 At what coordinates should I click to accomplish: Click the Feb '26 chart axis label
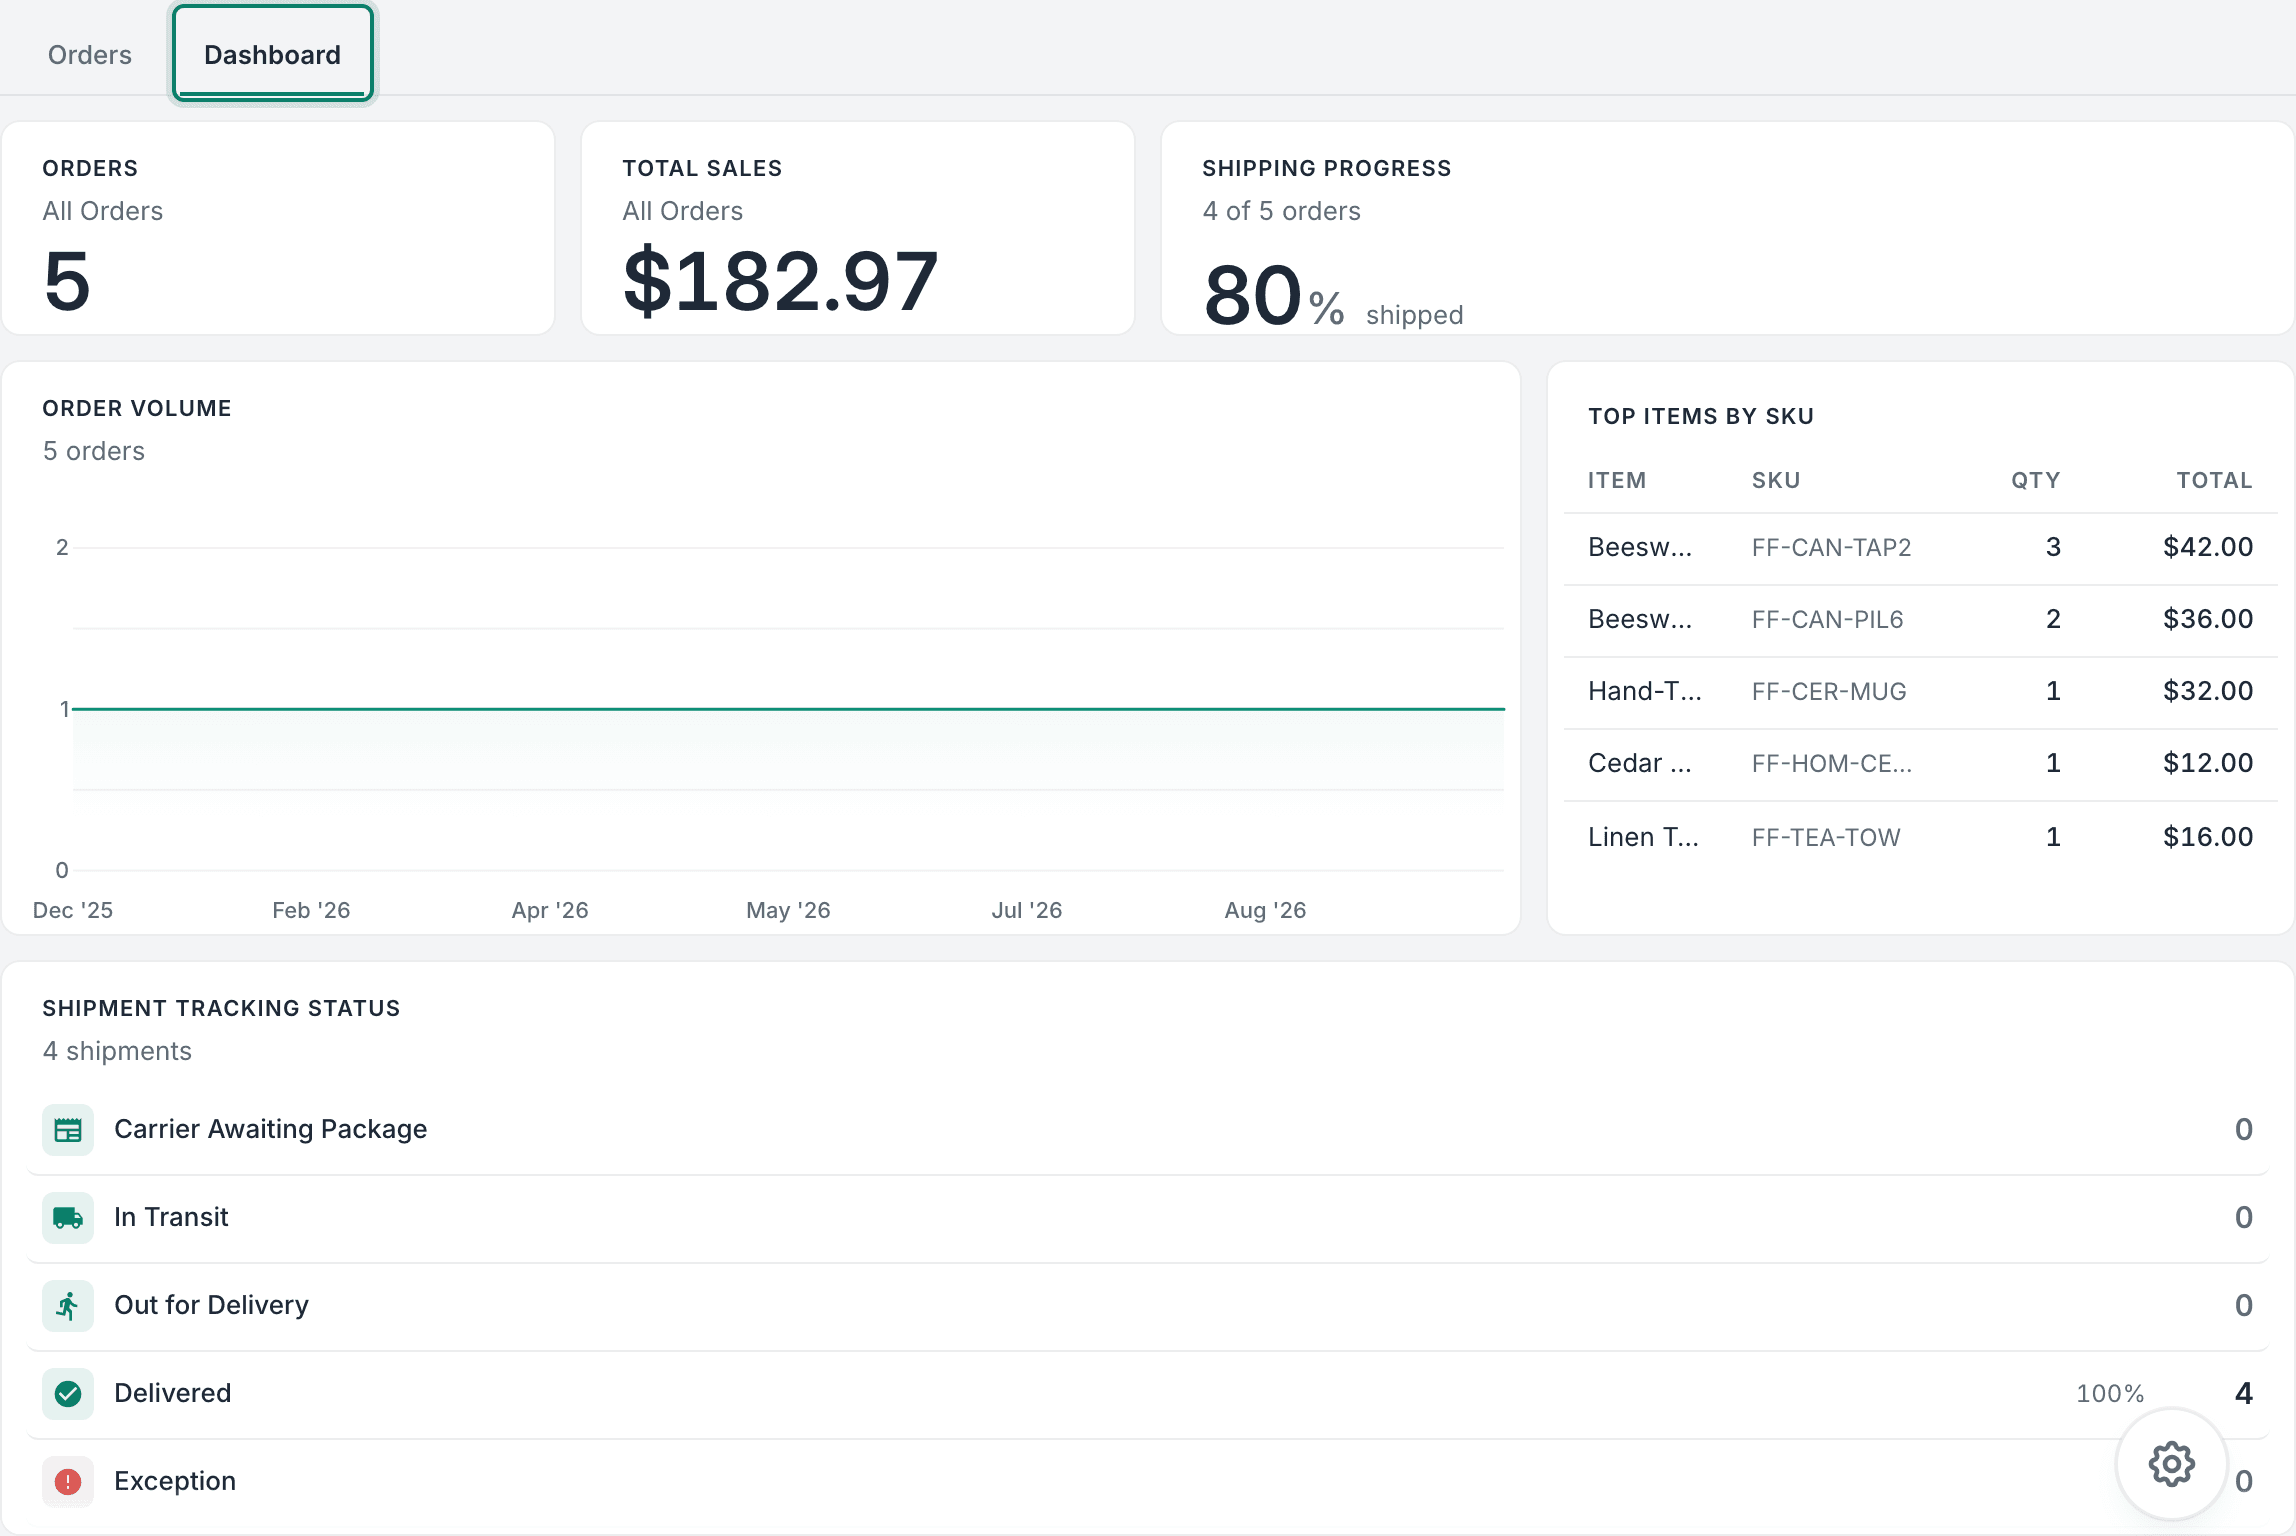point(311,910)
